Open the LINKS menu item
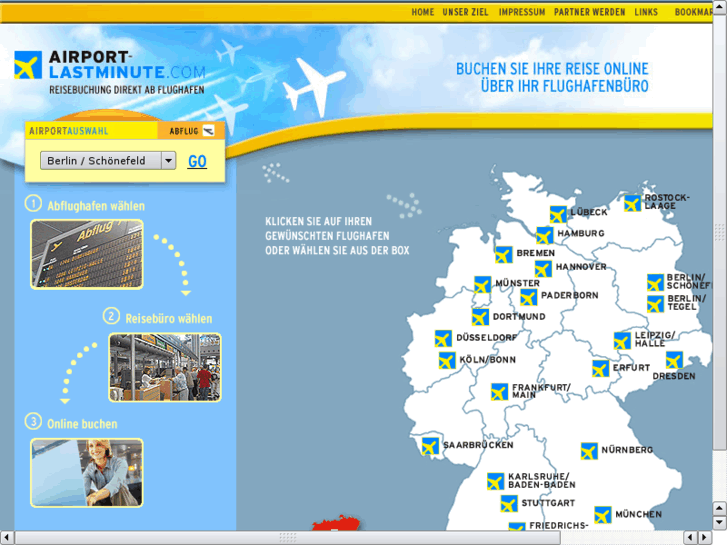727x545 pixels. click(x=646, y=12)
